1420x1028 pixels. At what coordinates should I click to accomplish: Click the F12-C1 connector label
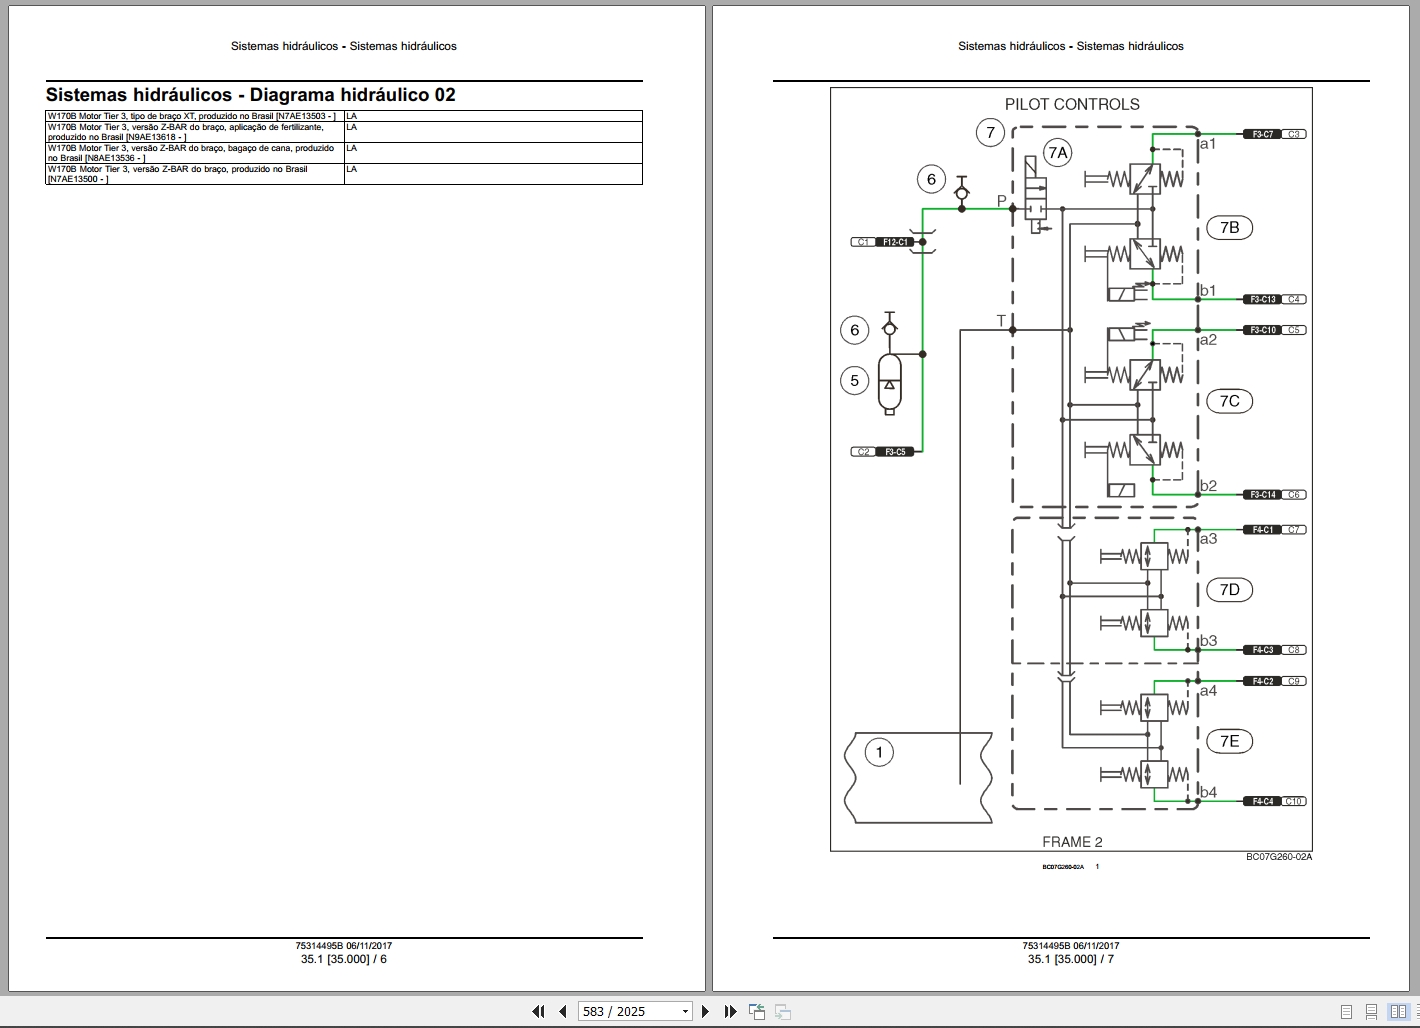[894, 242]
